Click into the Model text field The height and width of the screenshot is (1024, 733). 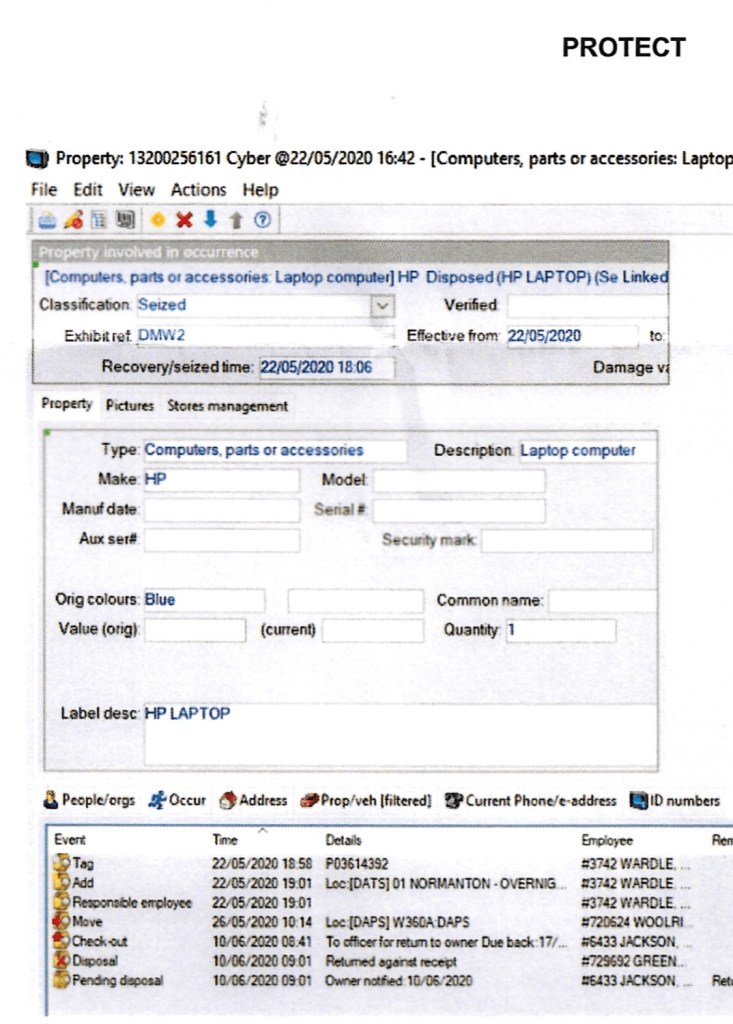(x=459, y=481)
